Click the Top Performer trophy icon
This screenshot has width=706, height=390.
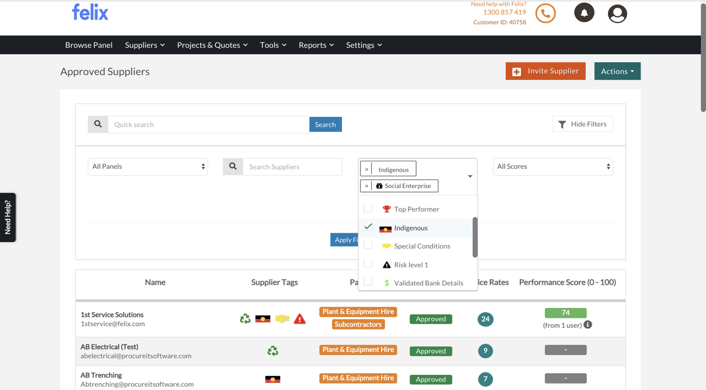(386, 209)
